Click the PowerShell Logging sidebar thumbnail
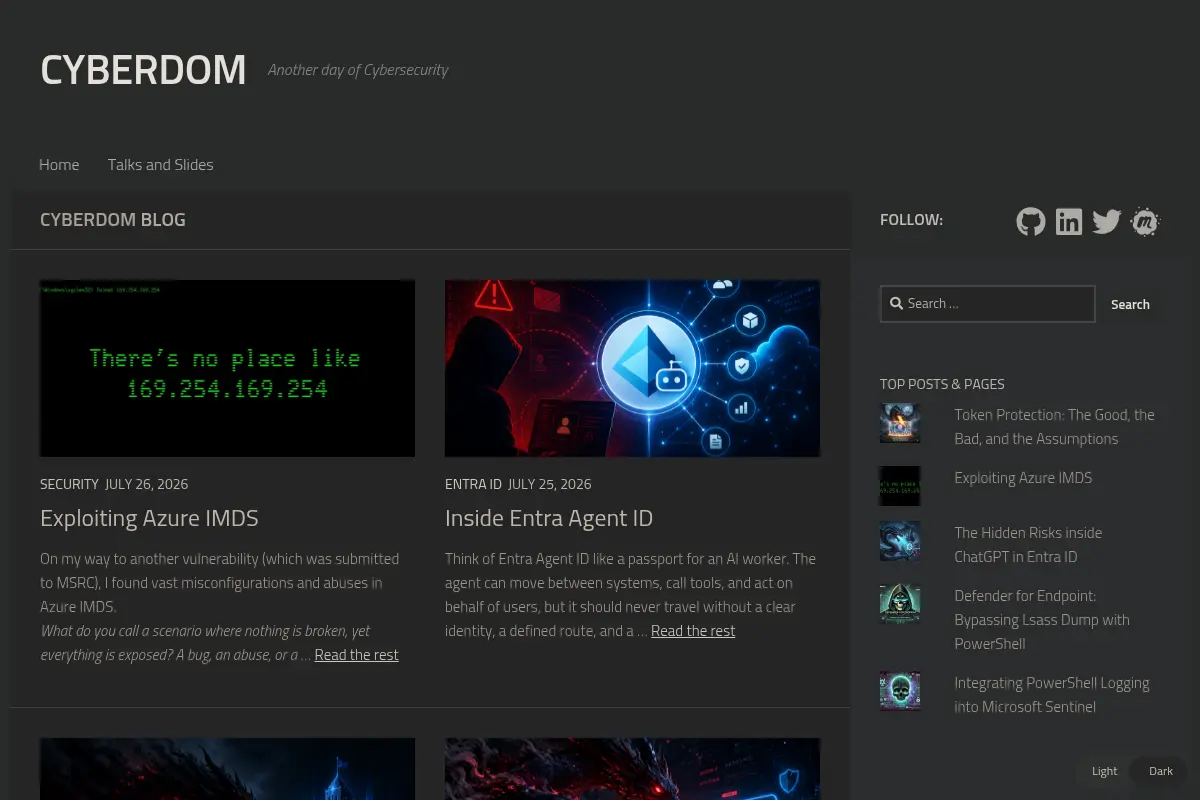 click(900, 691)
